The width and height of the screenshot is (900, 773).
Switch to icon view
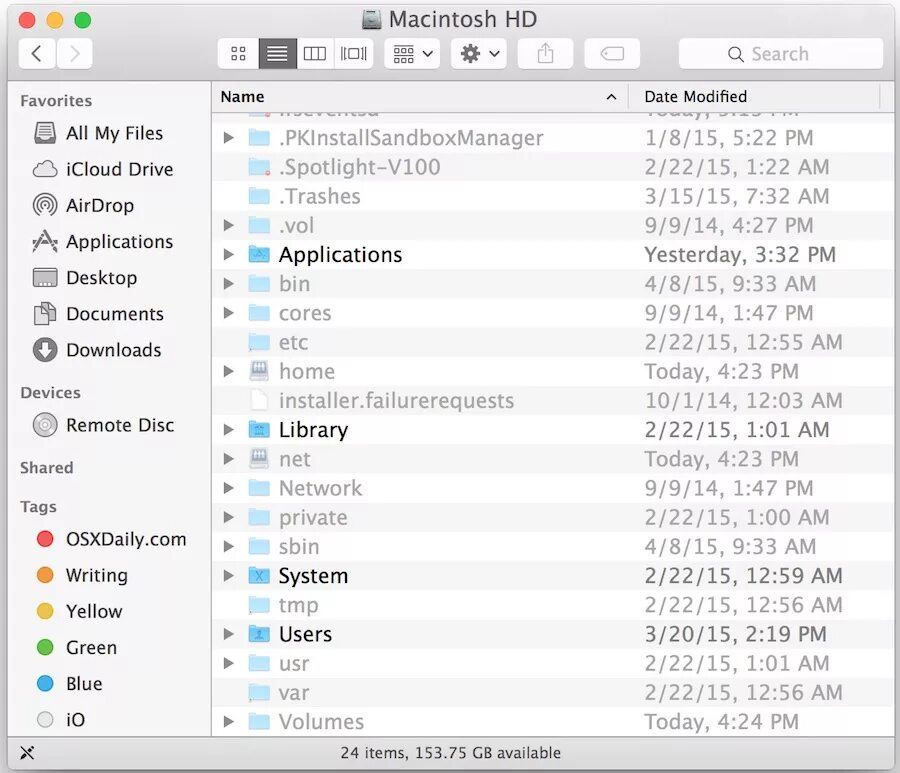pyautogui.click(x=238, y=54)
